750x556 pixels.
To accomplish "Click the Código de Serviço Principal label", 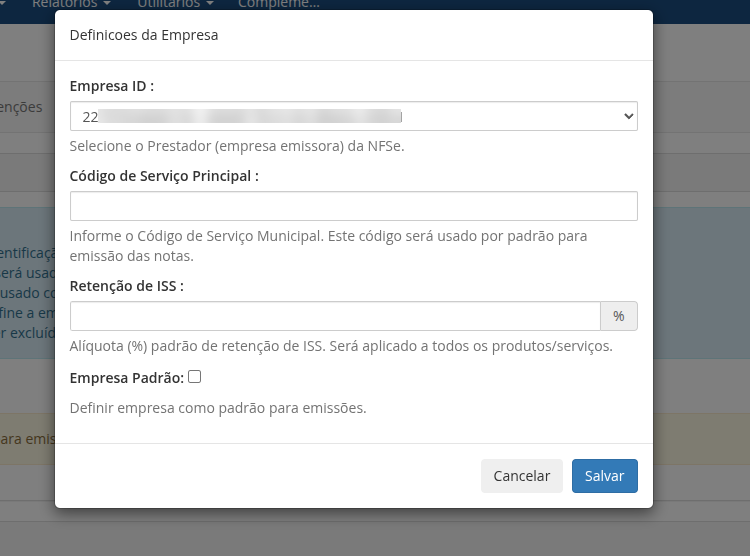I will click(164, 176).
